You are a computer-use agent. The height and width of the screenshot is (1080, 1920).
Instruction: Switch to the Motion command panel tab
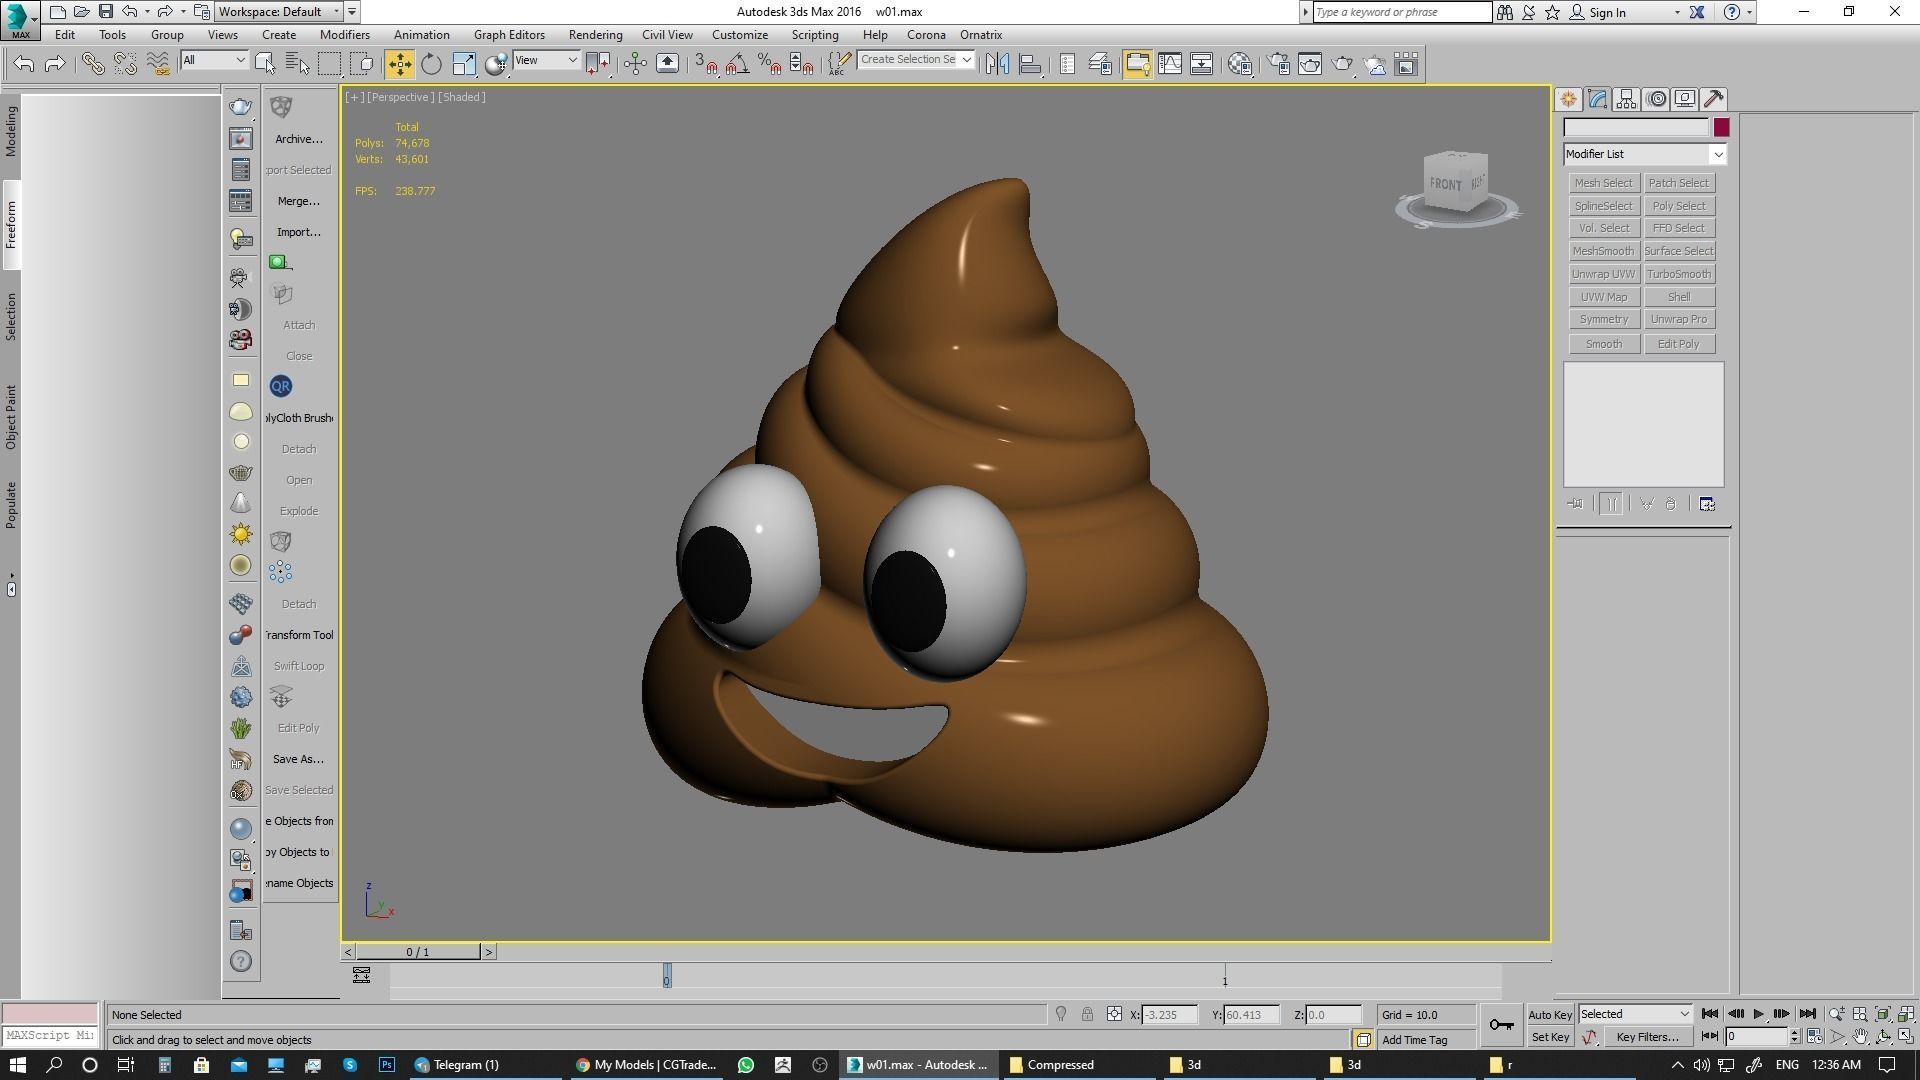click(1656, 99)
